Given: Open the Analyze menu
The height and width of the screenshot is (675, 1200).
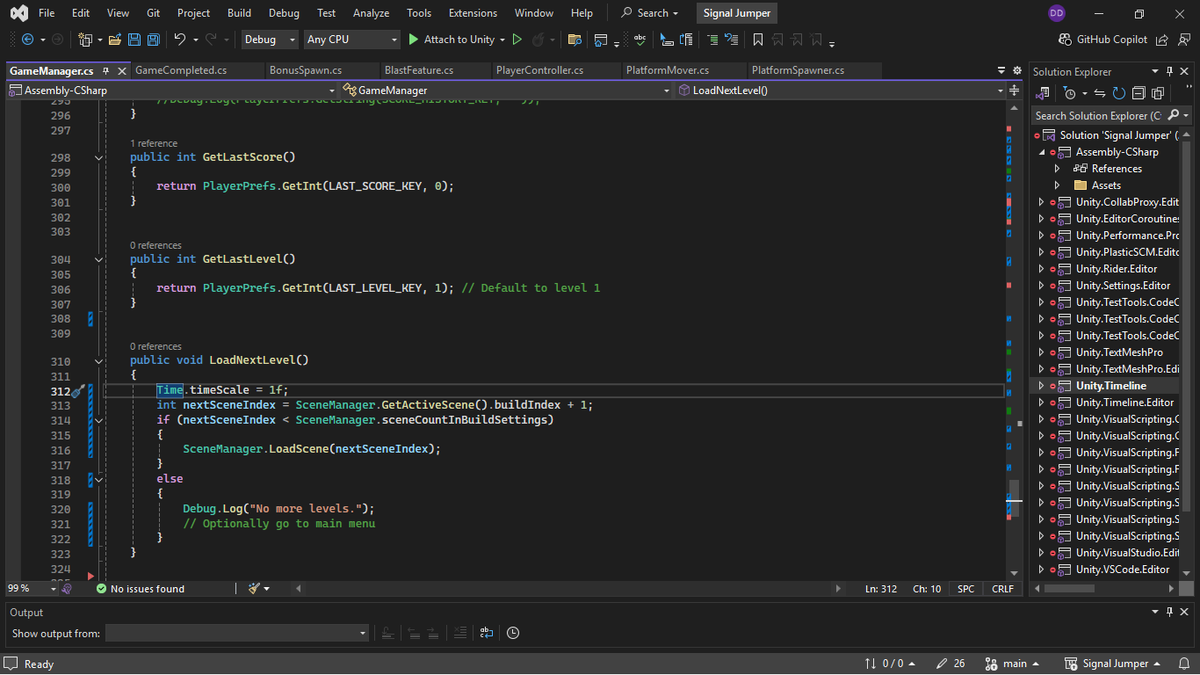Looking at the screenshot, I should 371,13.
